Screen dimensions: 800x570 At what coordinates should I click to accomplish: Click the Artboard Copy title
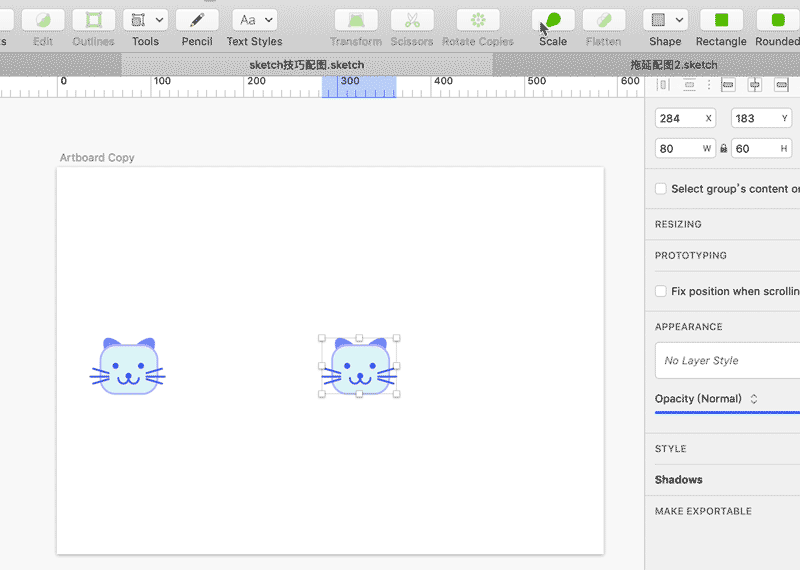[97, 158]
